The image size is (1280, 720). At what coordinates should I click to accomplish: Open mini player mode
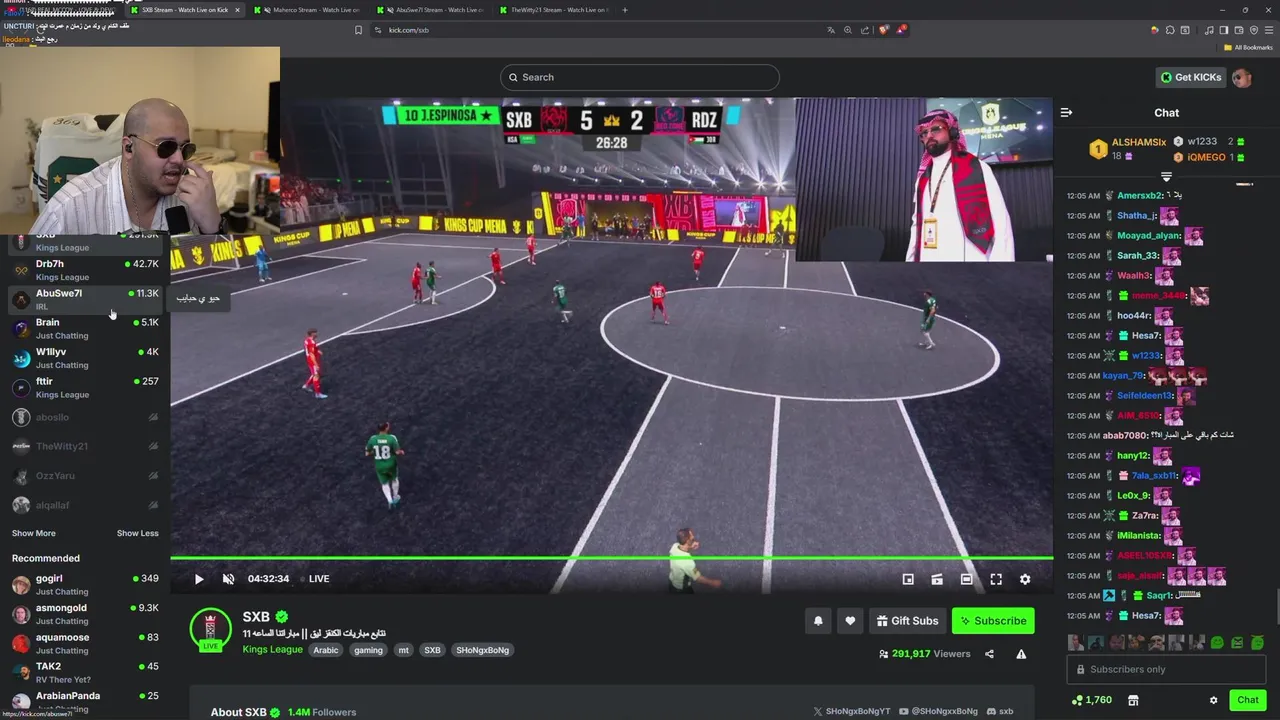908,579
